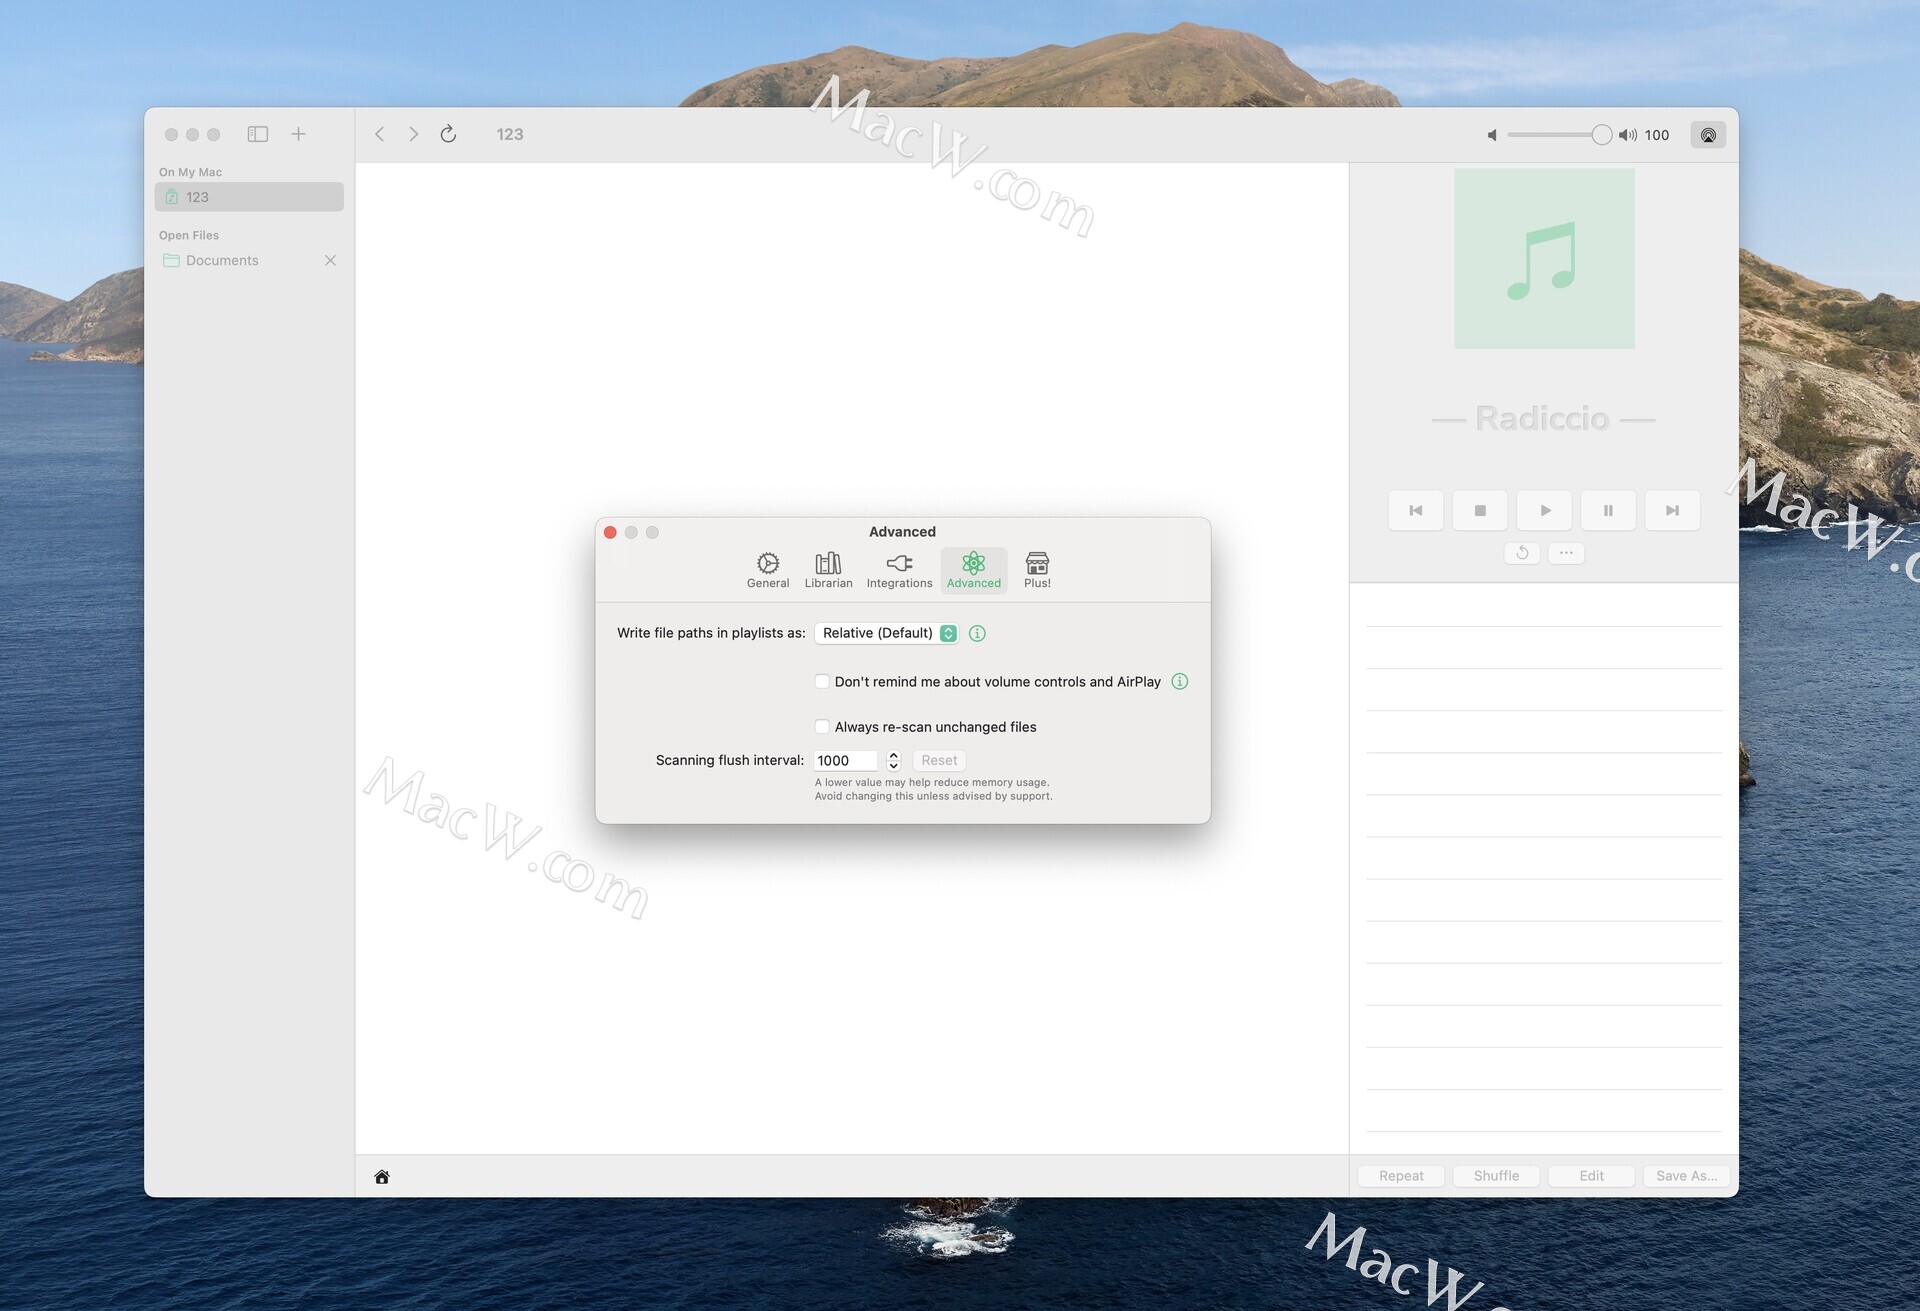Click the On My Mac sidebar header

[190, 172]
